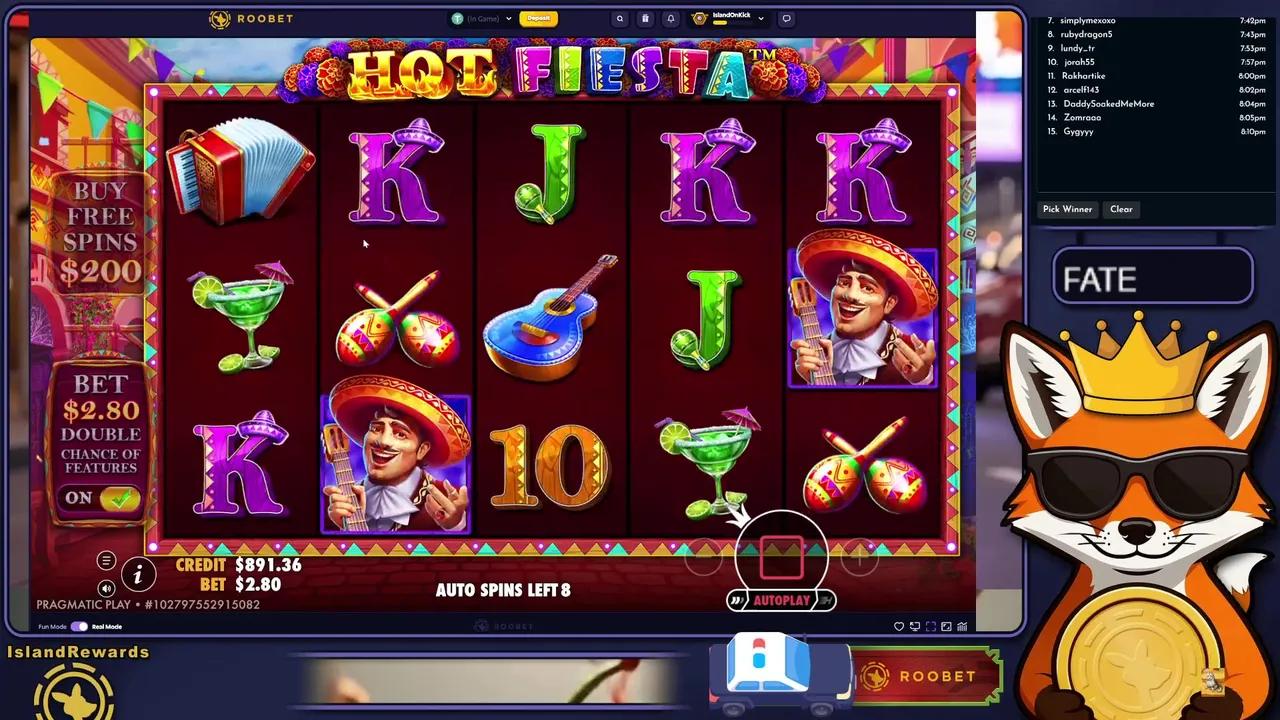Add game to favorites heart icon

click(x=899, y=626)
